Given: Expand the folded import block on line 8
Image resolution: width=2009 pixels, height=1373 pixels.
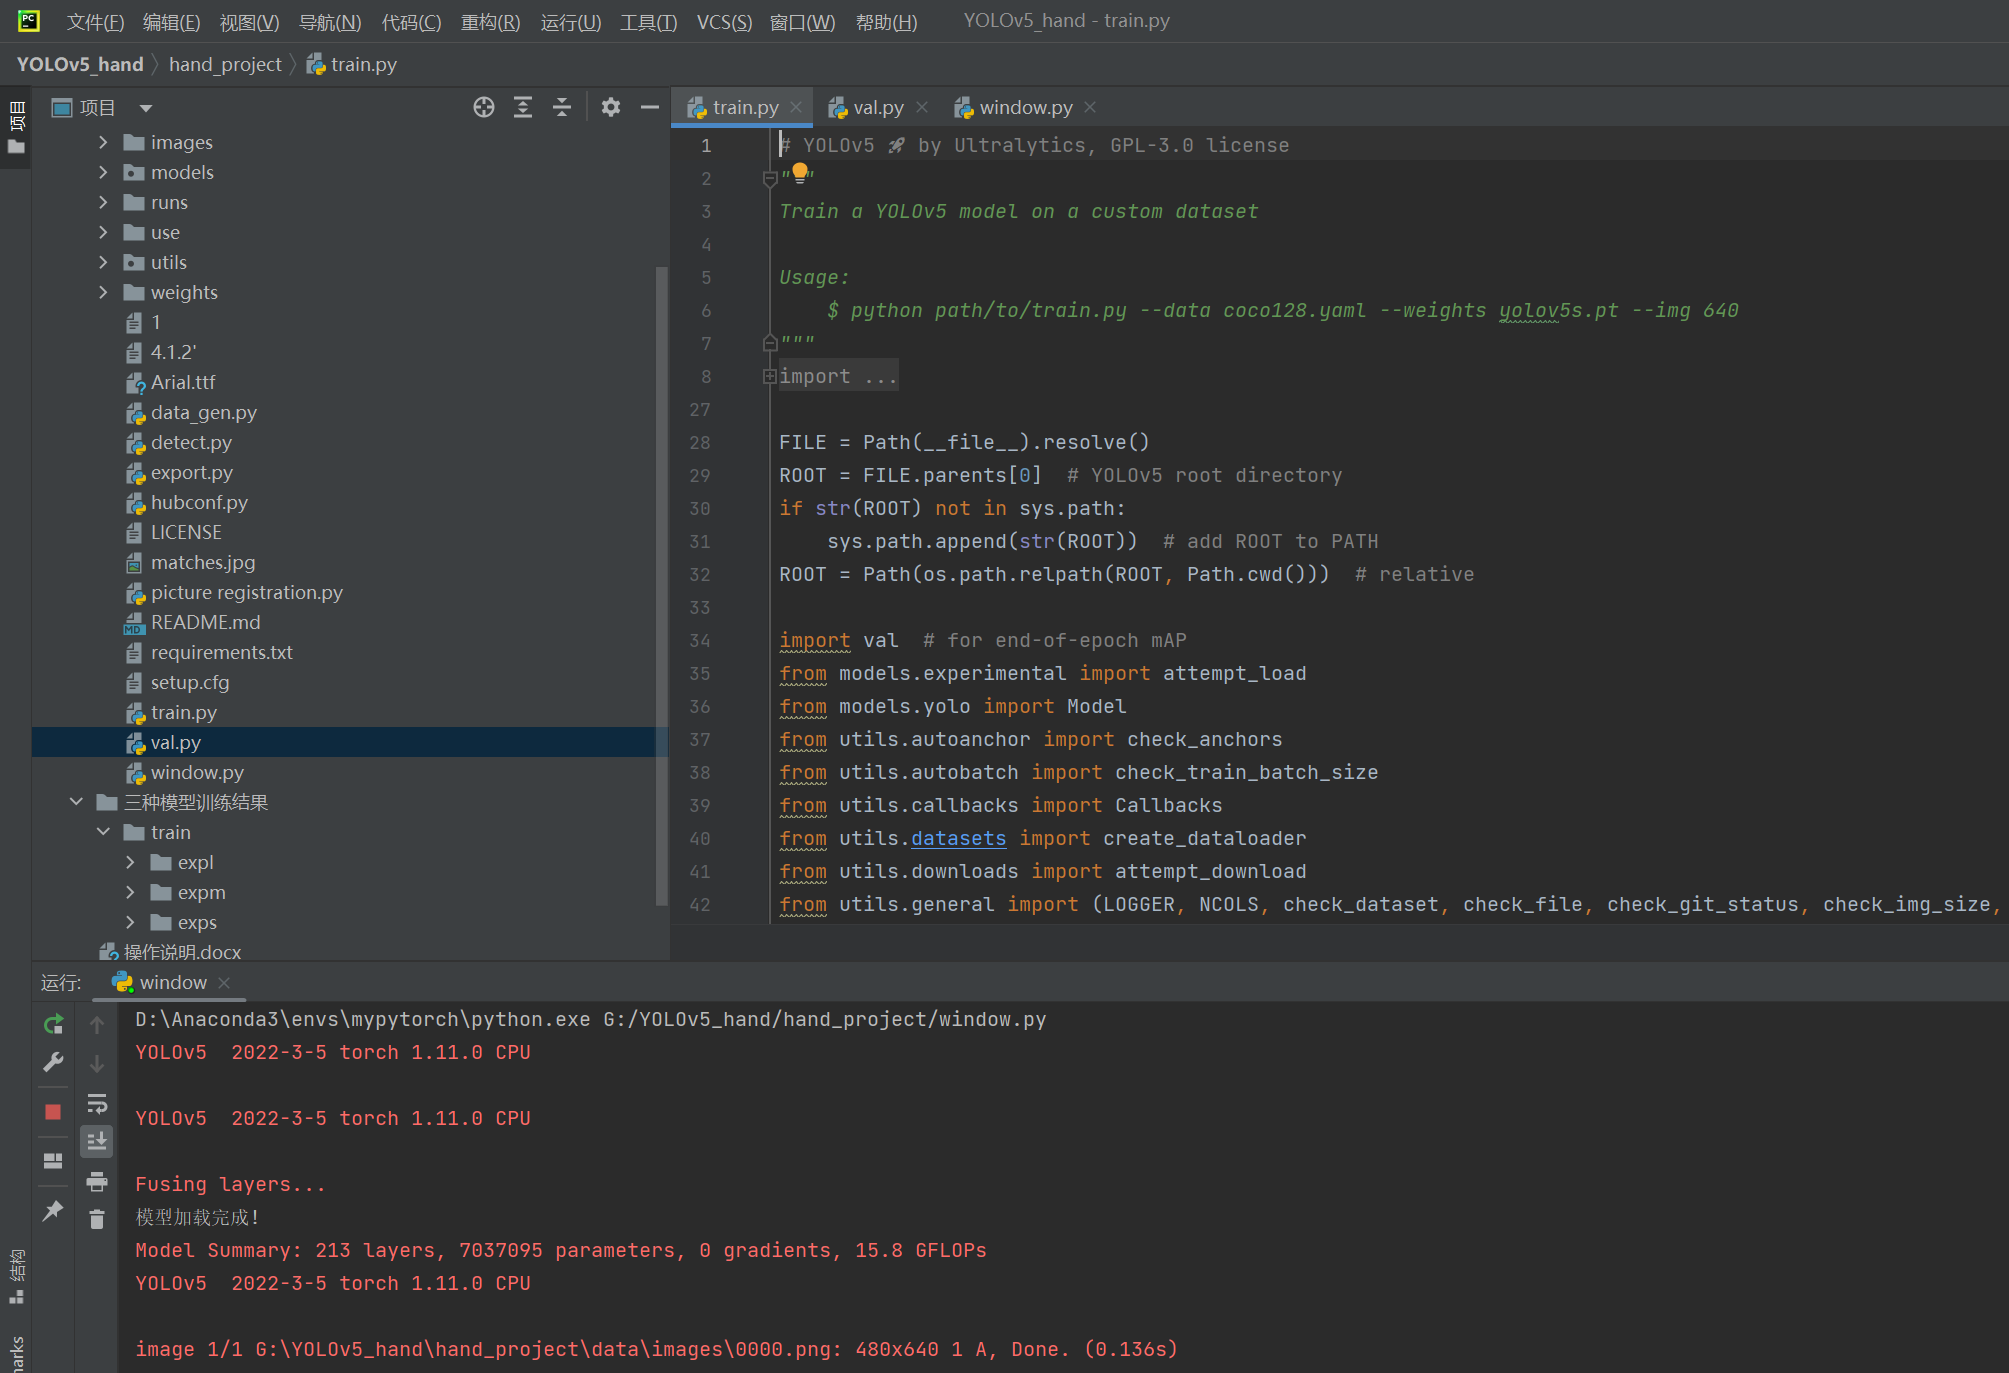Looking at the screenshot, I should [770, 376].
